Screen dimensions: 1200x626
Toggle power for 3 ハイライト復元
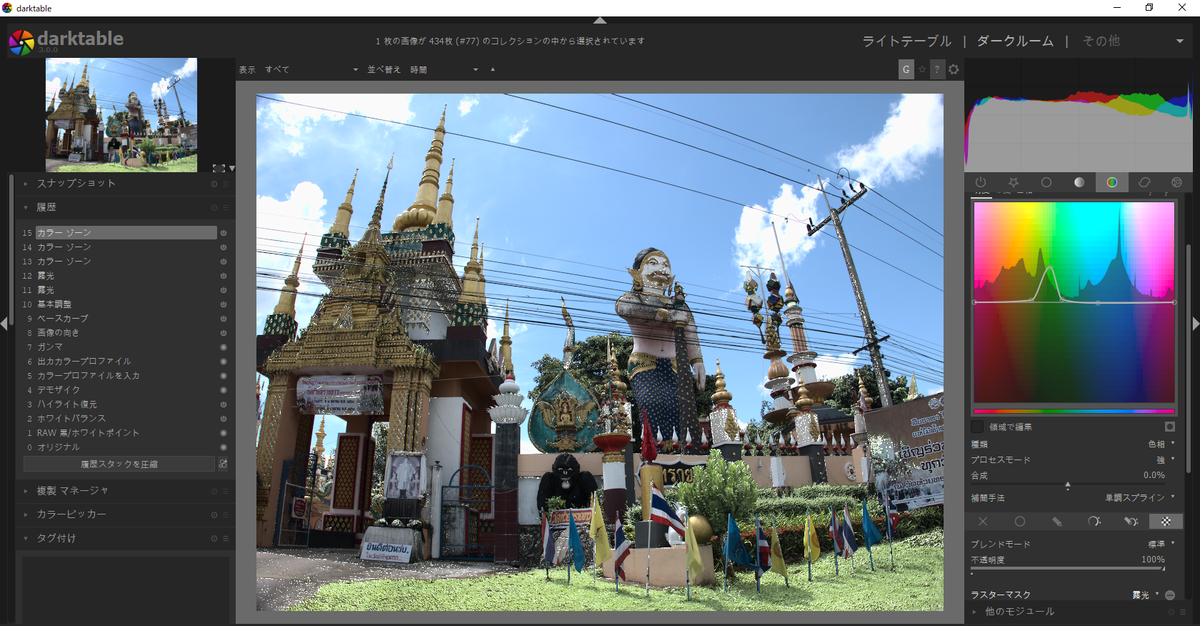click(x=223, y=404)
